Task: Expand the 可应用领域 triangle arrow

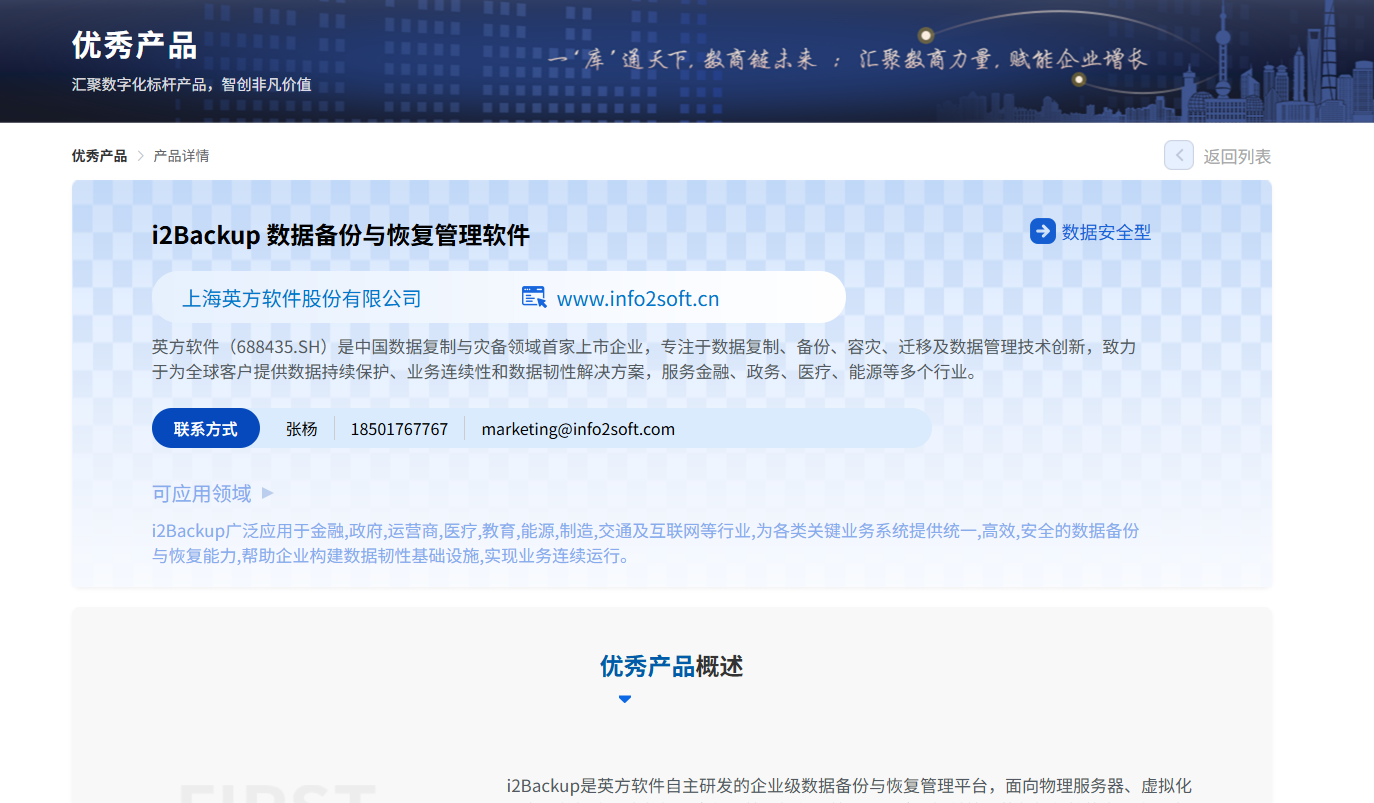Action: [x=267, y=493]
